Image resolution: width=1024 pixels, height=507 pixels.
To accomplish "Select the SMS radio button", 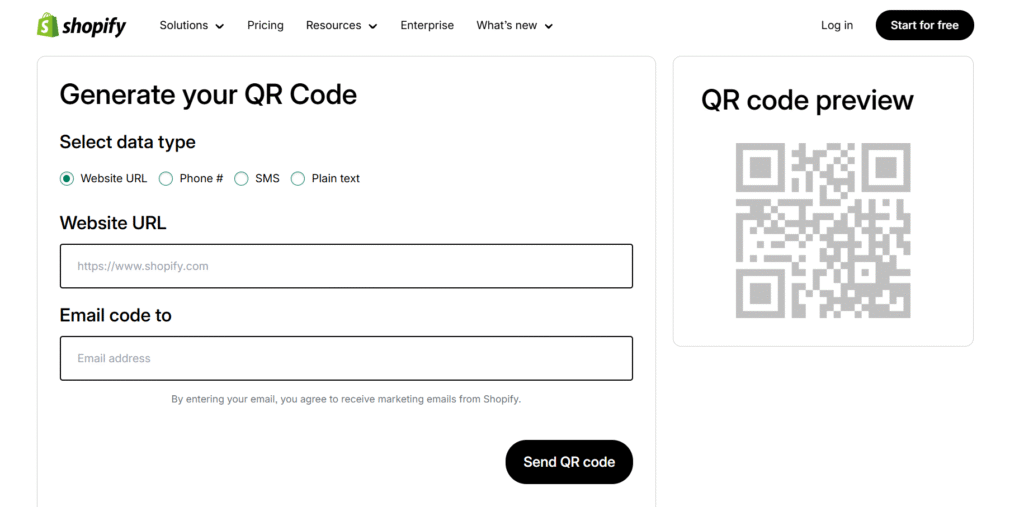I will click(x=242, y=178).
